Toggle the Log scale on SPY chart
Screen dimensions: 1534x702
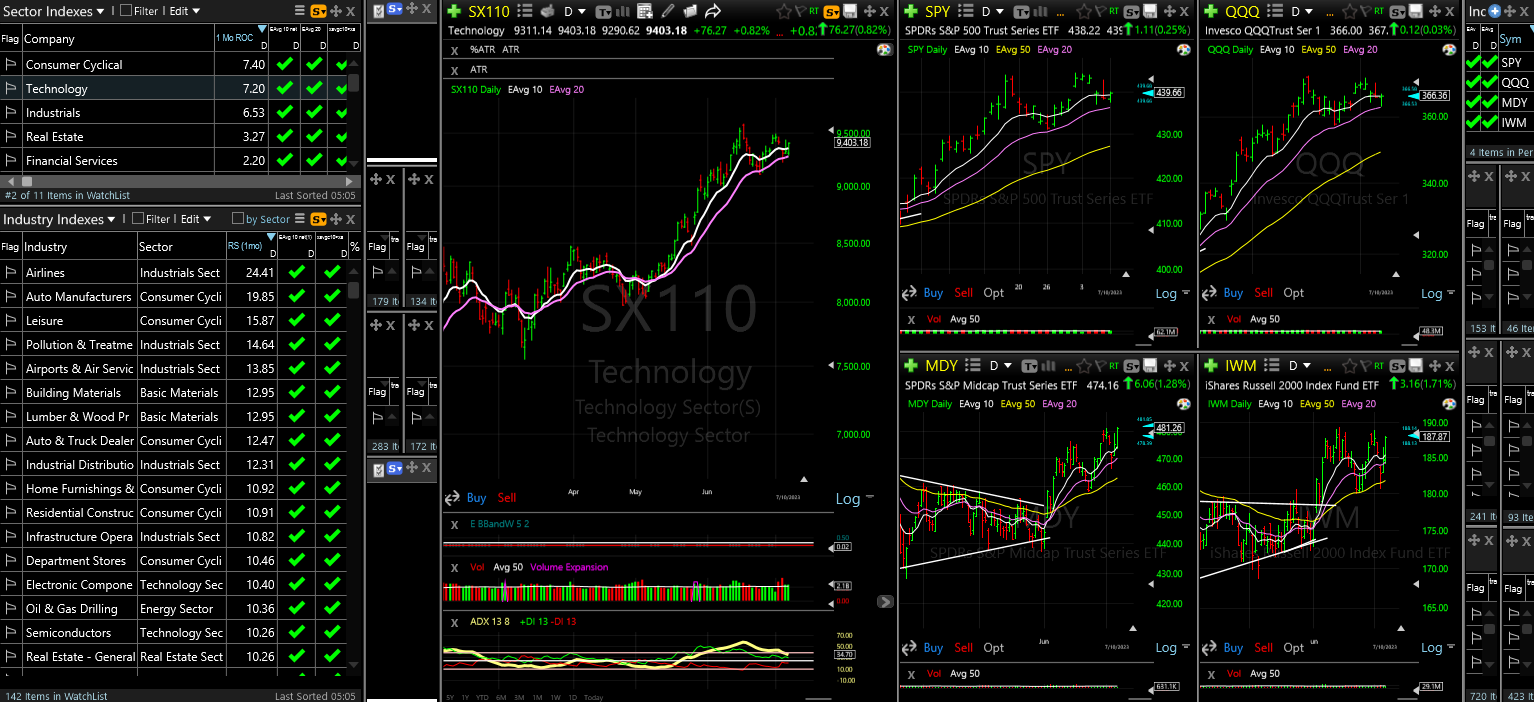[x=1166, y=293]
